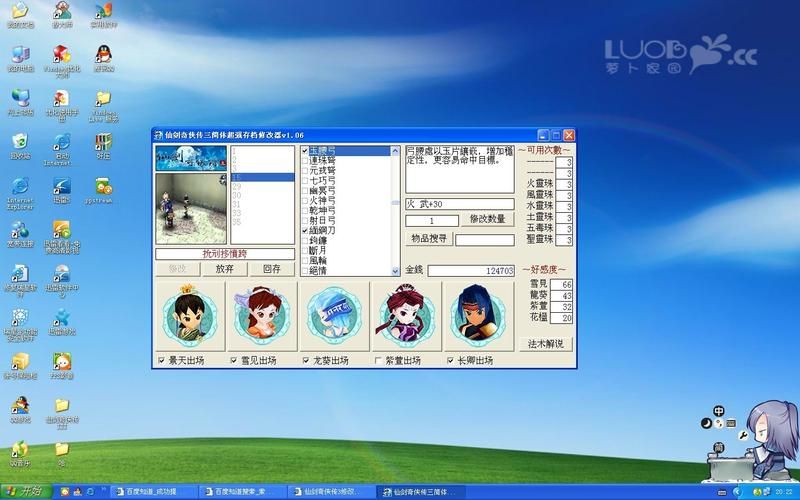Open the 法术解说 button
The width and height of the screenshot is (800, 500).
[x=545, y=344]
